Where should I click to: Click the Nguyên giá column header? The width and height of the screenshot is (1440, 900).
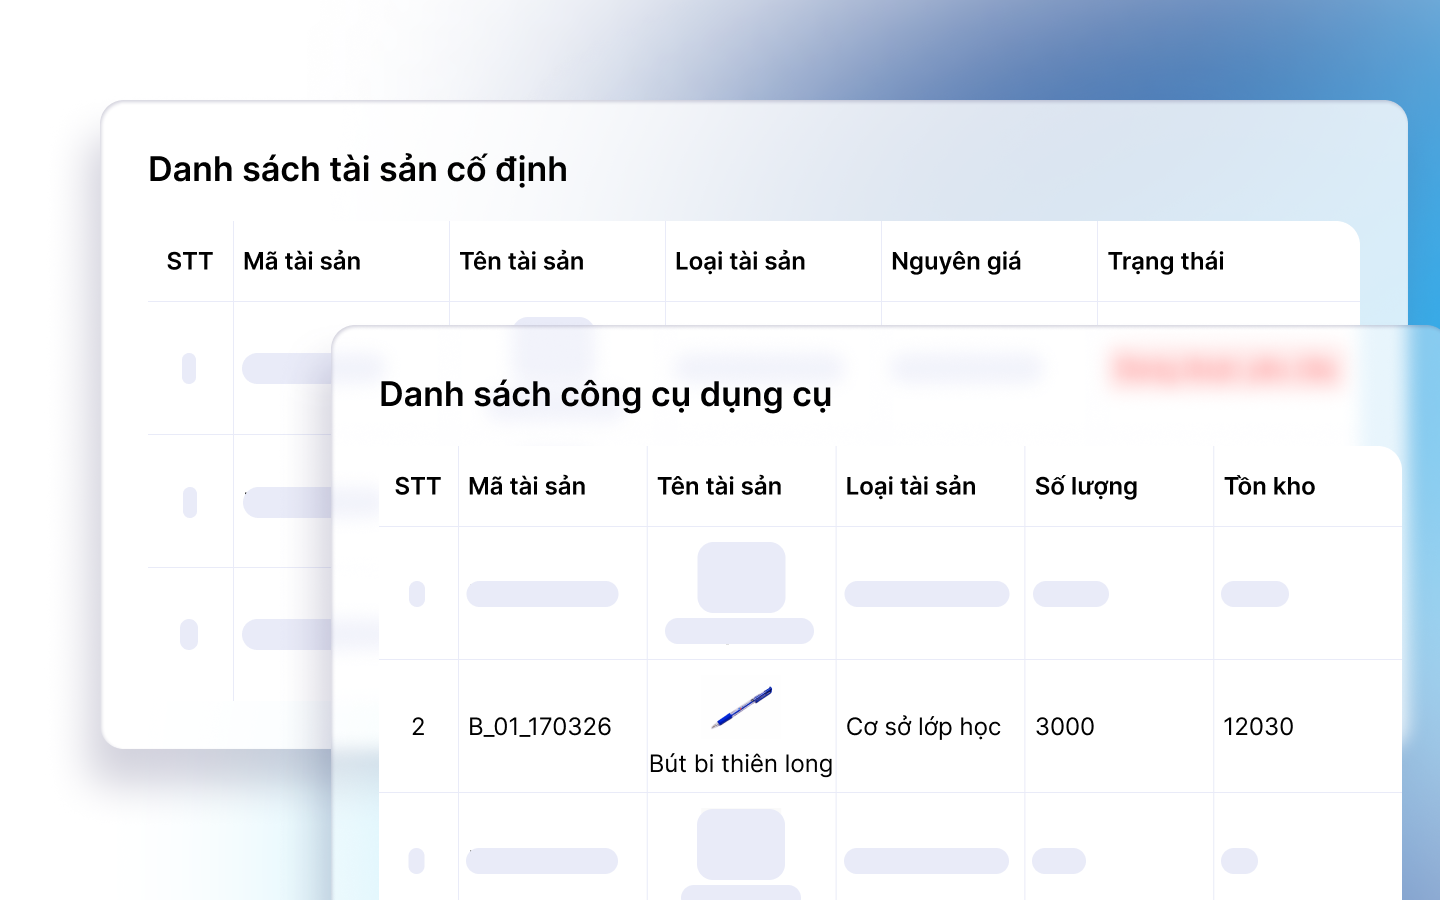[956, 262]
